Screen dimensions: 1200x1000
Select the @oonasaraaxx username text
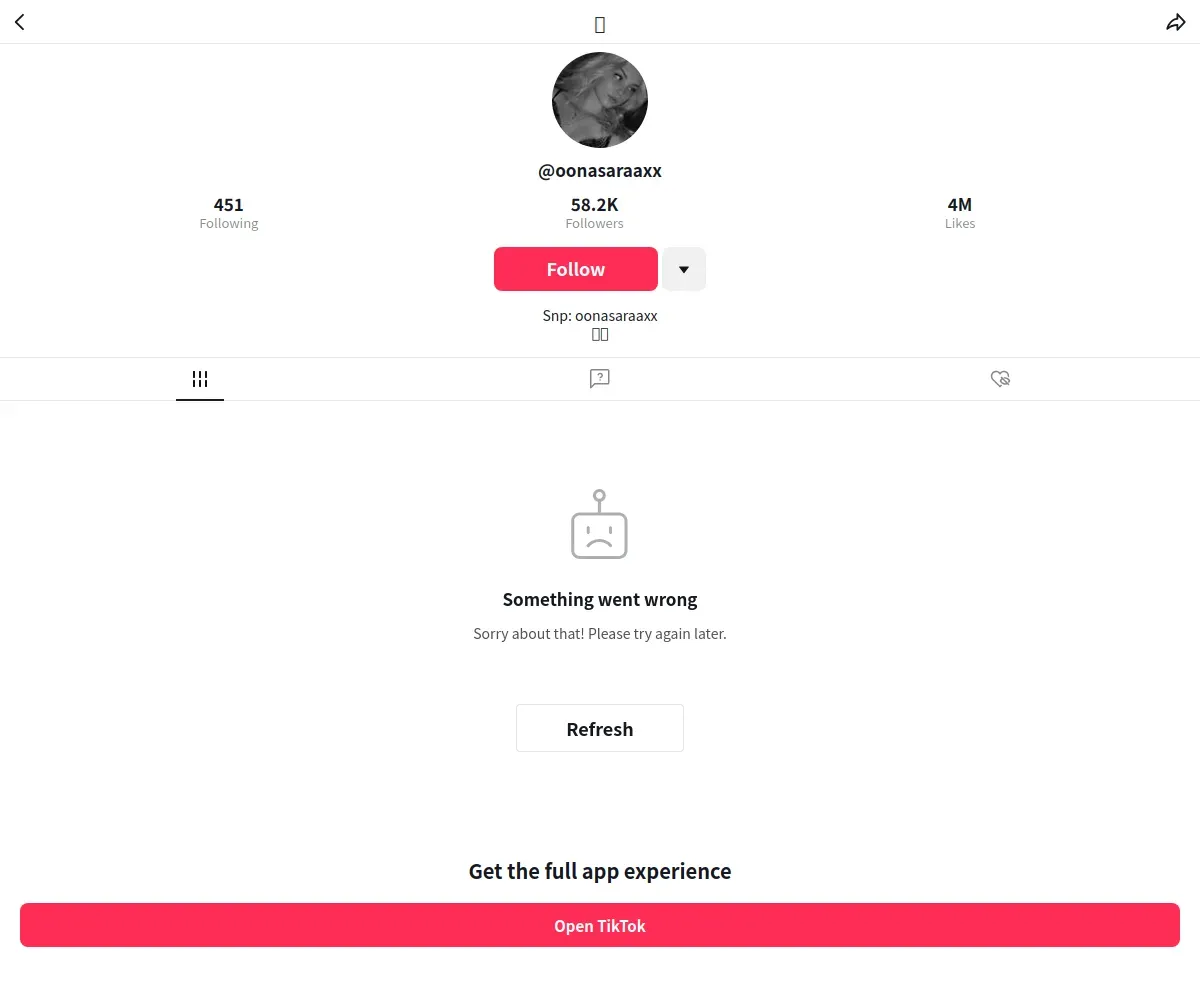point(600,171)
